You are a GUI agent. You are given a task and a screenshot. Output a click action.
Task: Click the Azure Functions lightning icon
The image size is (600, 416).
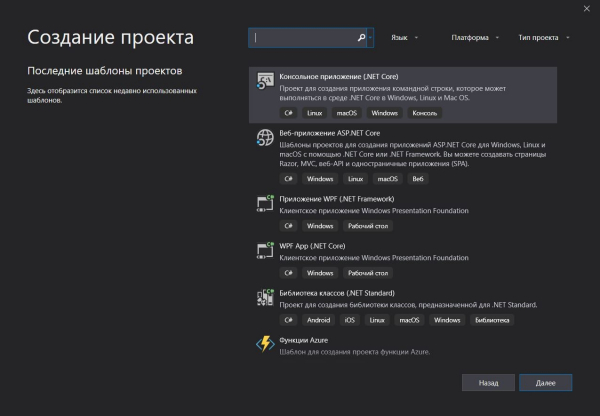(265, 345)
